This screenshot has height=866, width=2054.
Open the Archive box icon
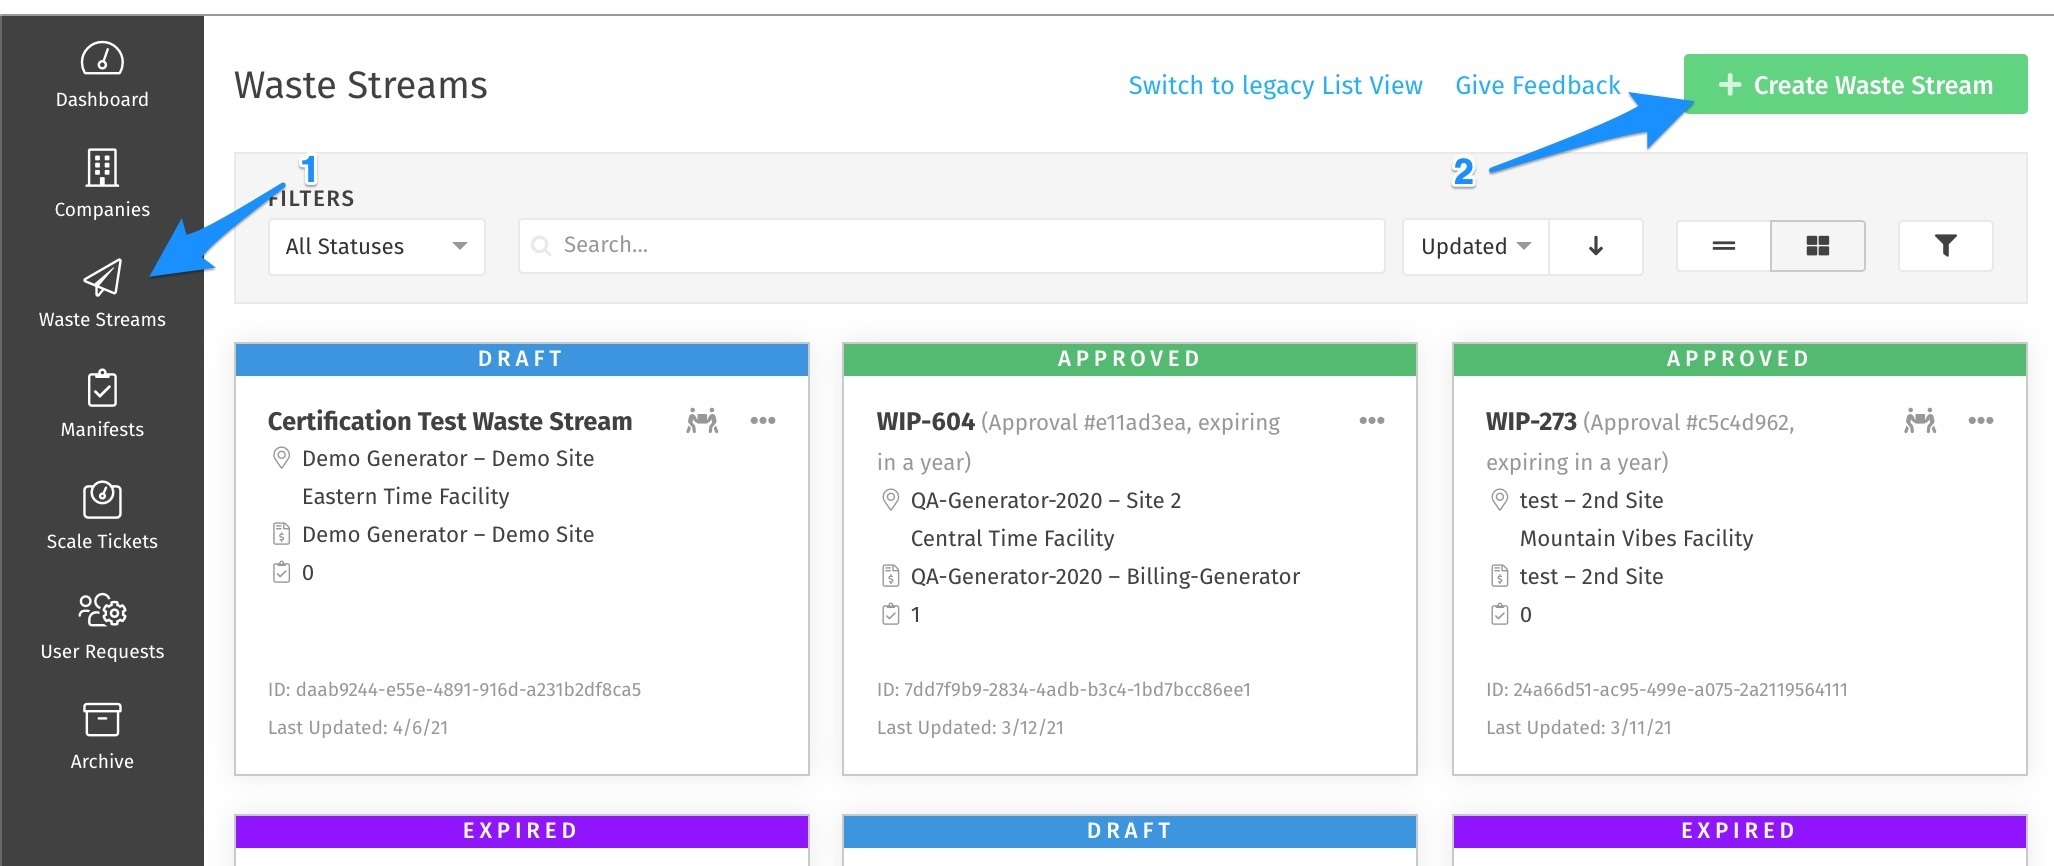[x=102, y=719]
